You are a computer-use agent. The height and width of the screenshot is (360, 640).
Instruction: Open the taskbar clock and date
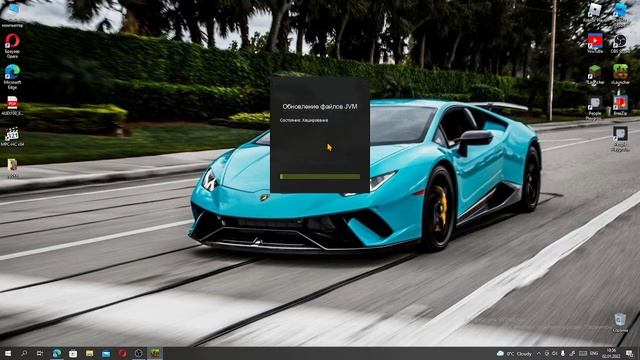click(611, 353)
